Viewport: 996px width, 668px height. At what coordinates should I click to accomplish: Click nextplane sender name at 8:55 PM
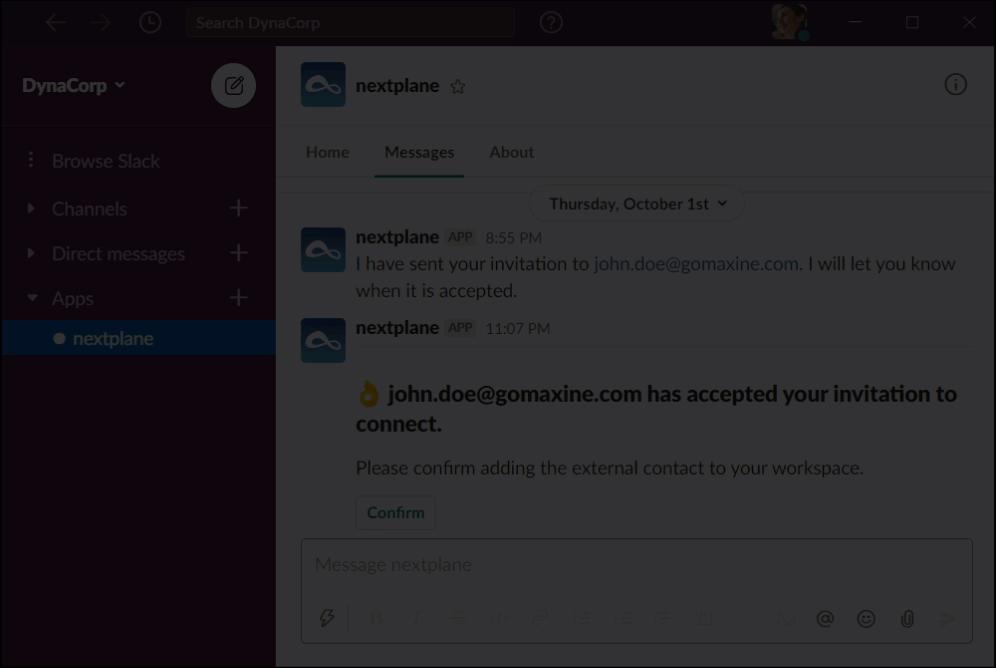397,237
